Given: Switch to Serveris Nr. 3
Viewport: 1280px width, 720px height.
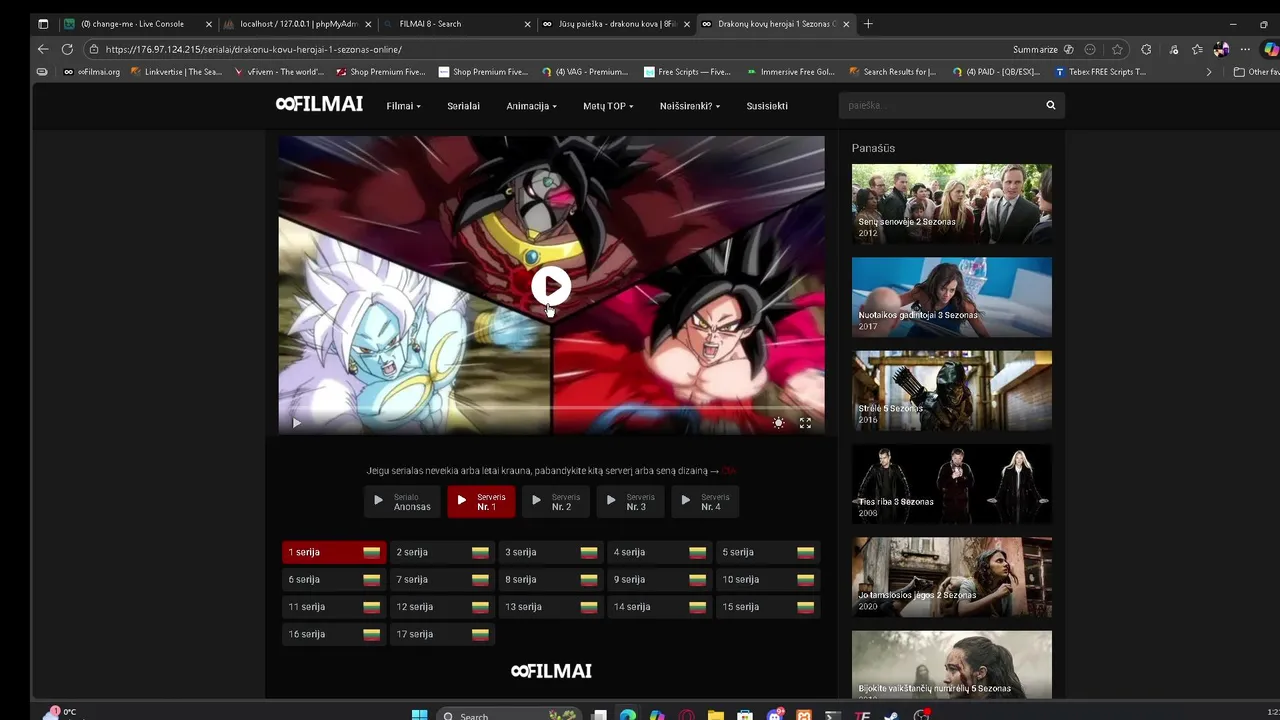Looking at the screenshot, I should point(630,501).
